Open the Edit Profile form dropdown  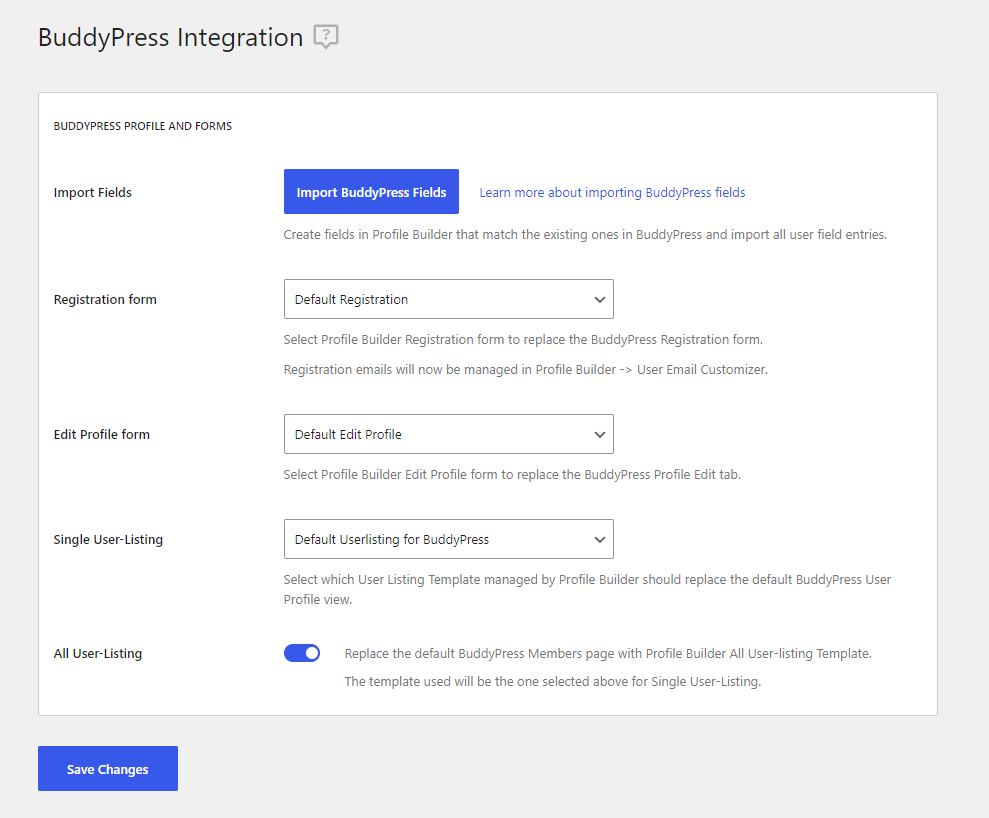[x=448, y=434]
